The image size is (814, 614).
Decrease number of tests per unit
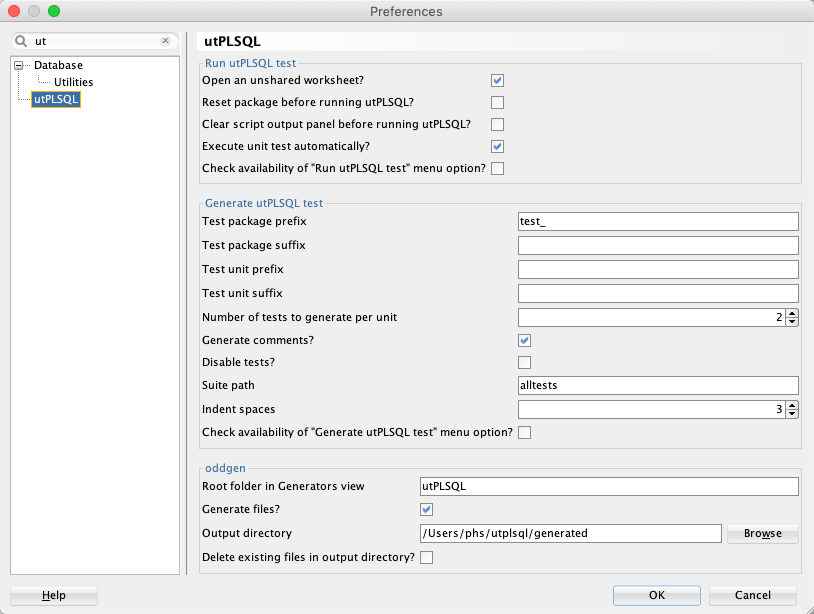792,322
